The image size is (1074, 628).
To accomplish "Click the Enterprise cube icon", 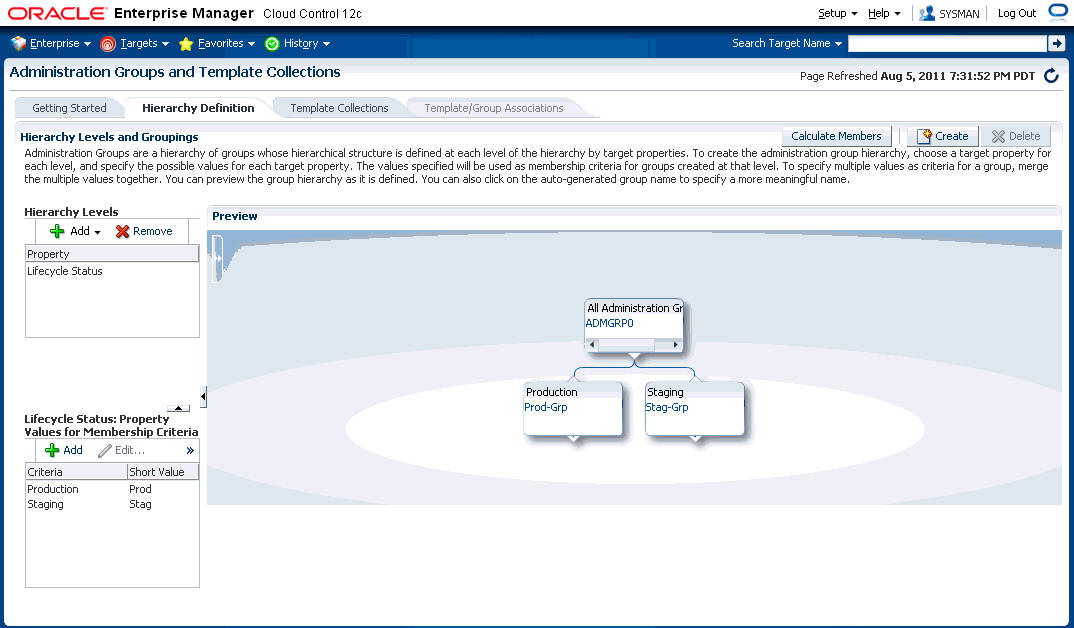I will click(x=18, y=43).
